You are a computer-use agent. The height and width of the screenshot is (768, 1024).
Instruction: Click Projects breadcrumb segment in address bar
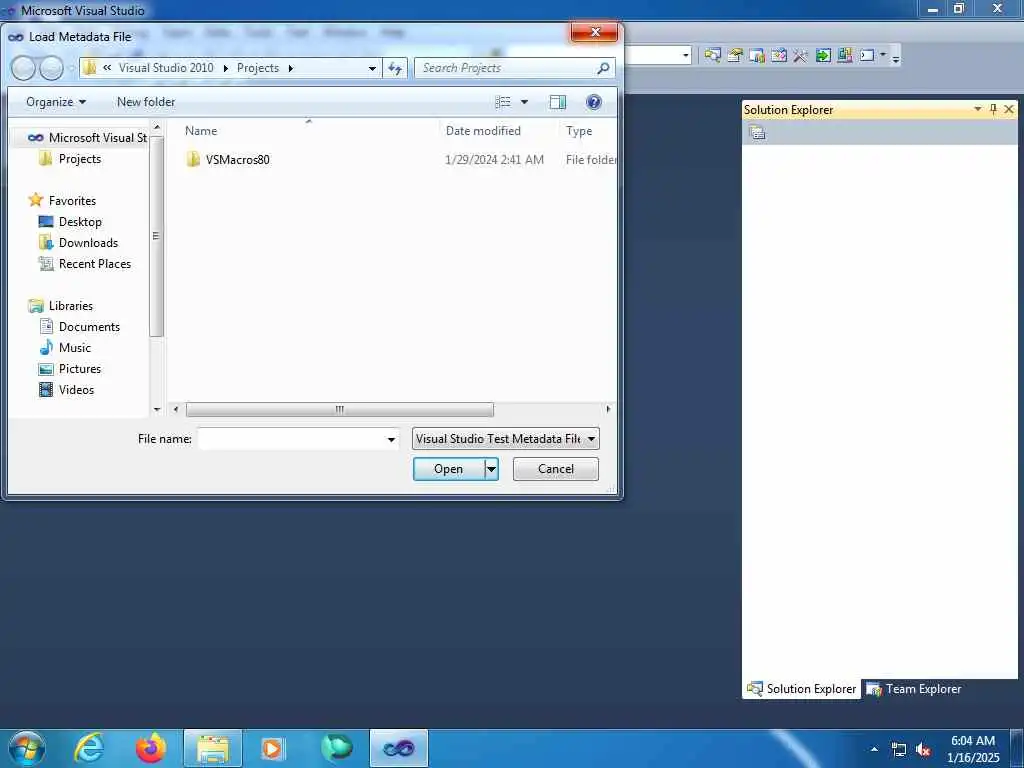(257, 68)
